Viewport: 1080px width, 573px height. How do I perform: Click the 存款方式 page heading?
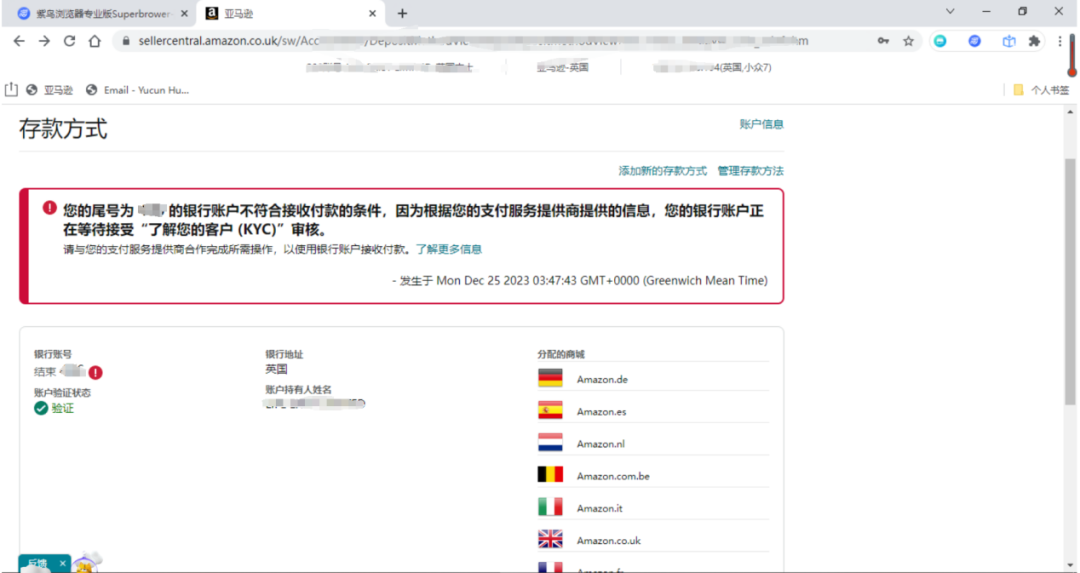coord(63,129)
